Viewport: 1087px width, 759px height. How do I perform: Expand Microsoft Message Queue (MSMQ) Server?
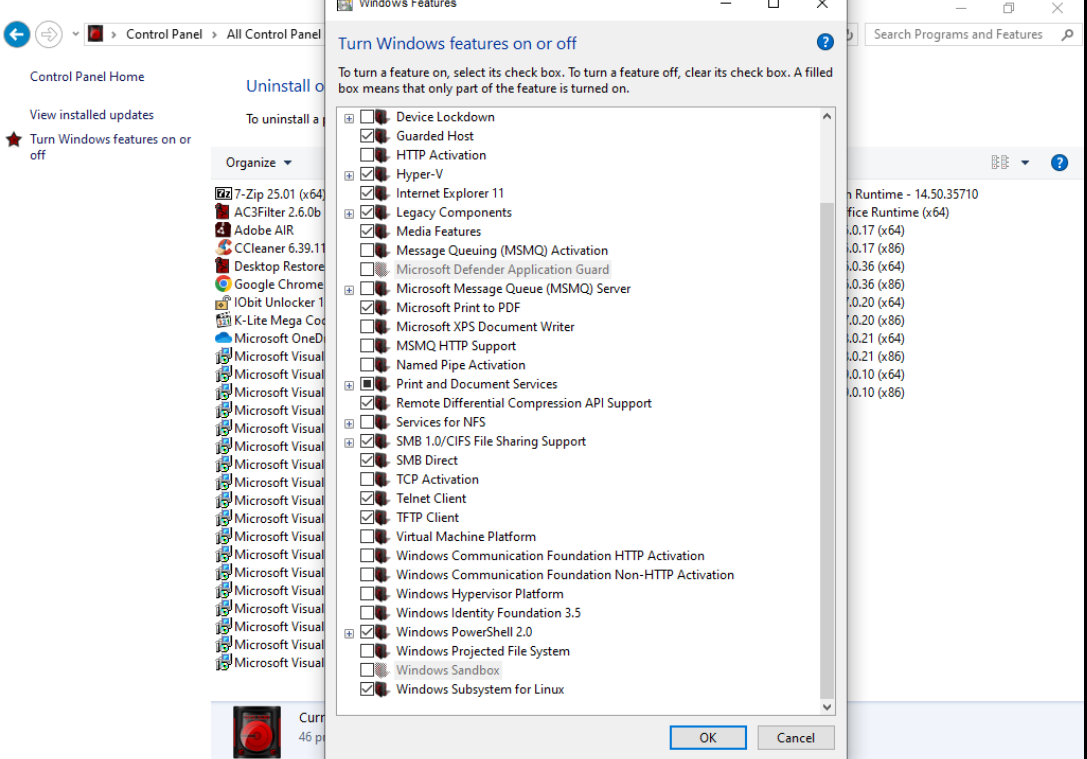coord(349,290)
